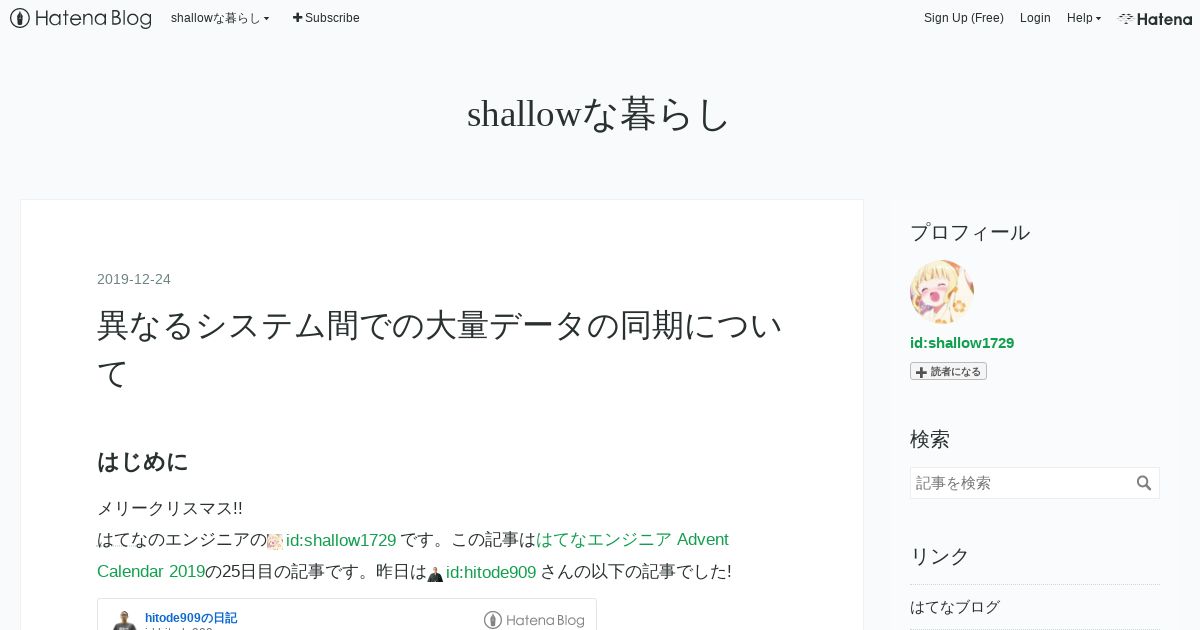The width and height of the screenshot is (1200, 630).
Task: Click the はてなブログ sidebar link
Action: point(955,607)
